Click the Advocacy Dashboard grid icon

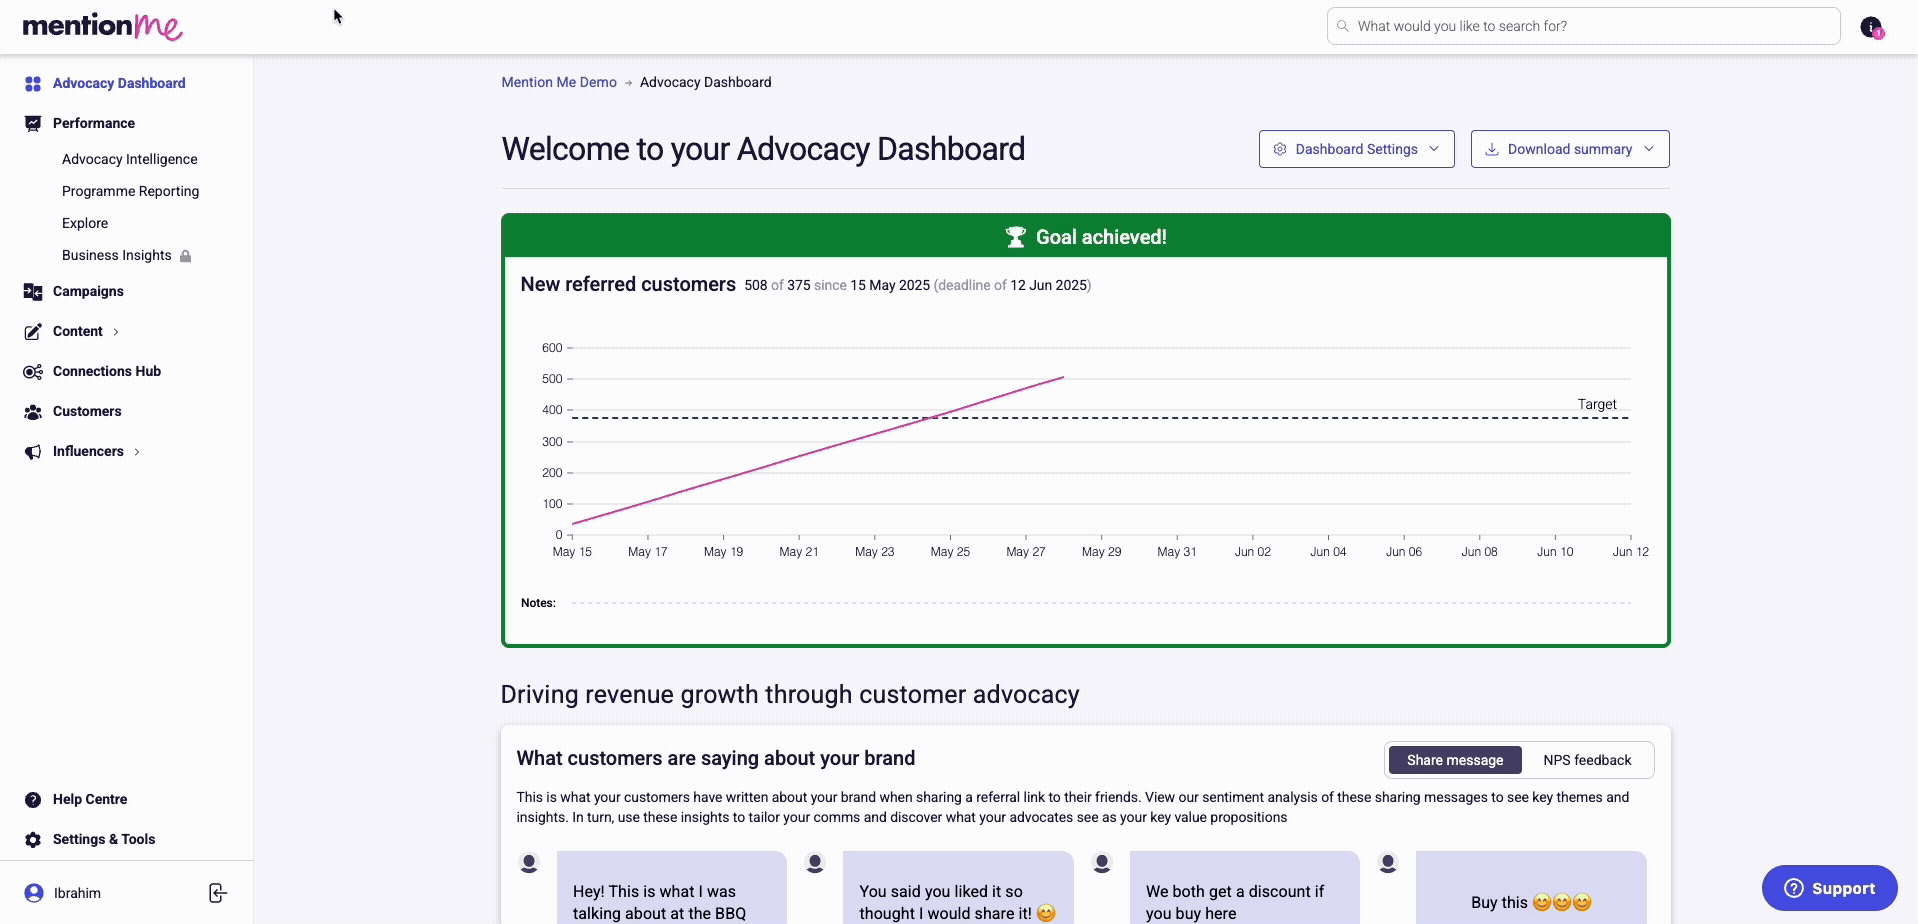coord(33,84)
